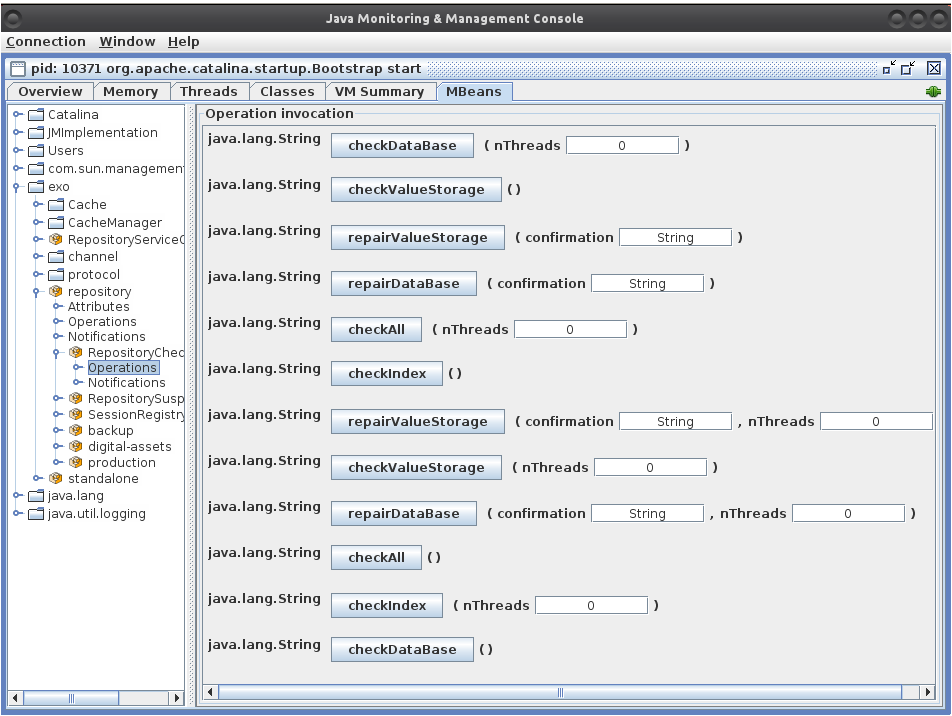Click the CacheManager folder icon
952x716 pixels.
[x=56, y=223]
